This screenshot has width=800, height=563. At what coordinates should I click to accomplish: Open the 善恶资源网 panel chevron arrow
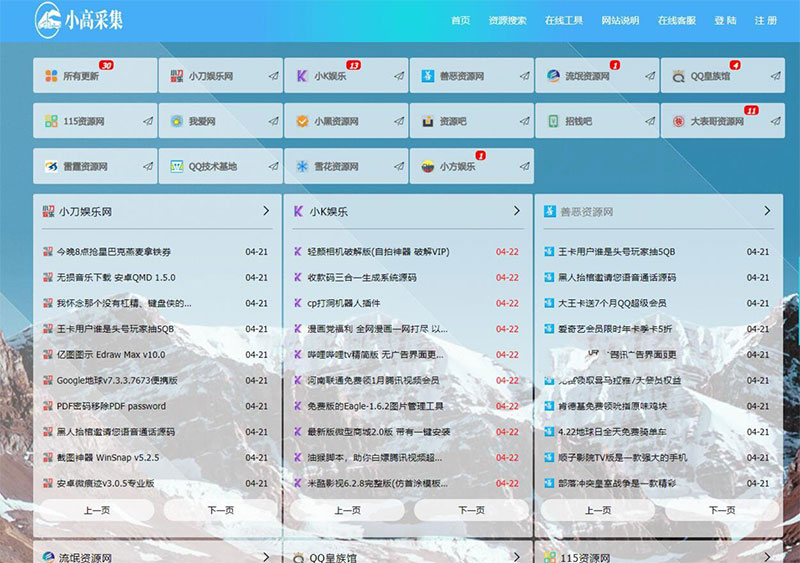[x=767, y=211]
